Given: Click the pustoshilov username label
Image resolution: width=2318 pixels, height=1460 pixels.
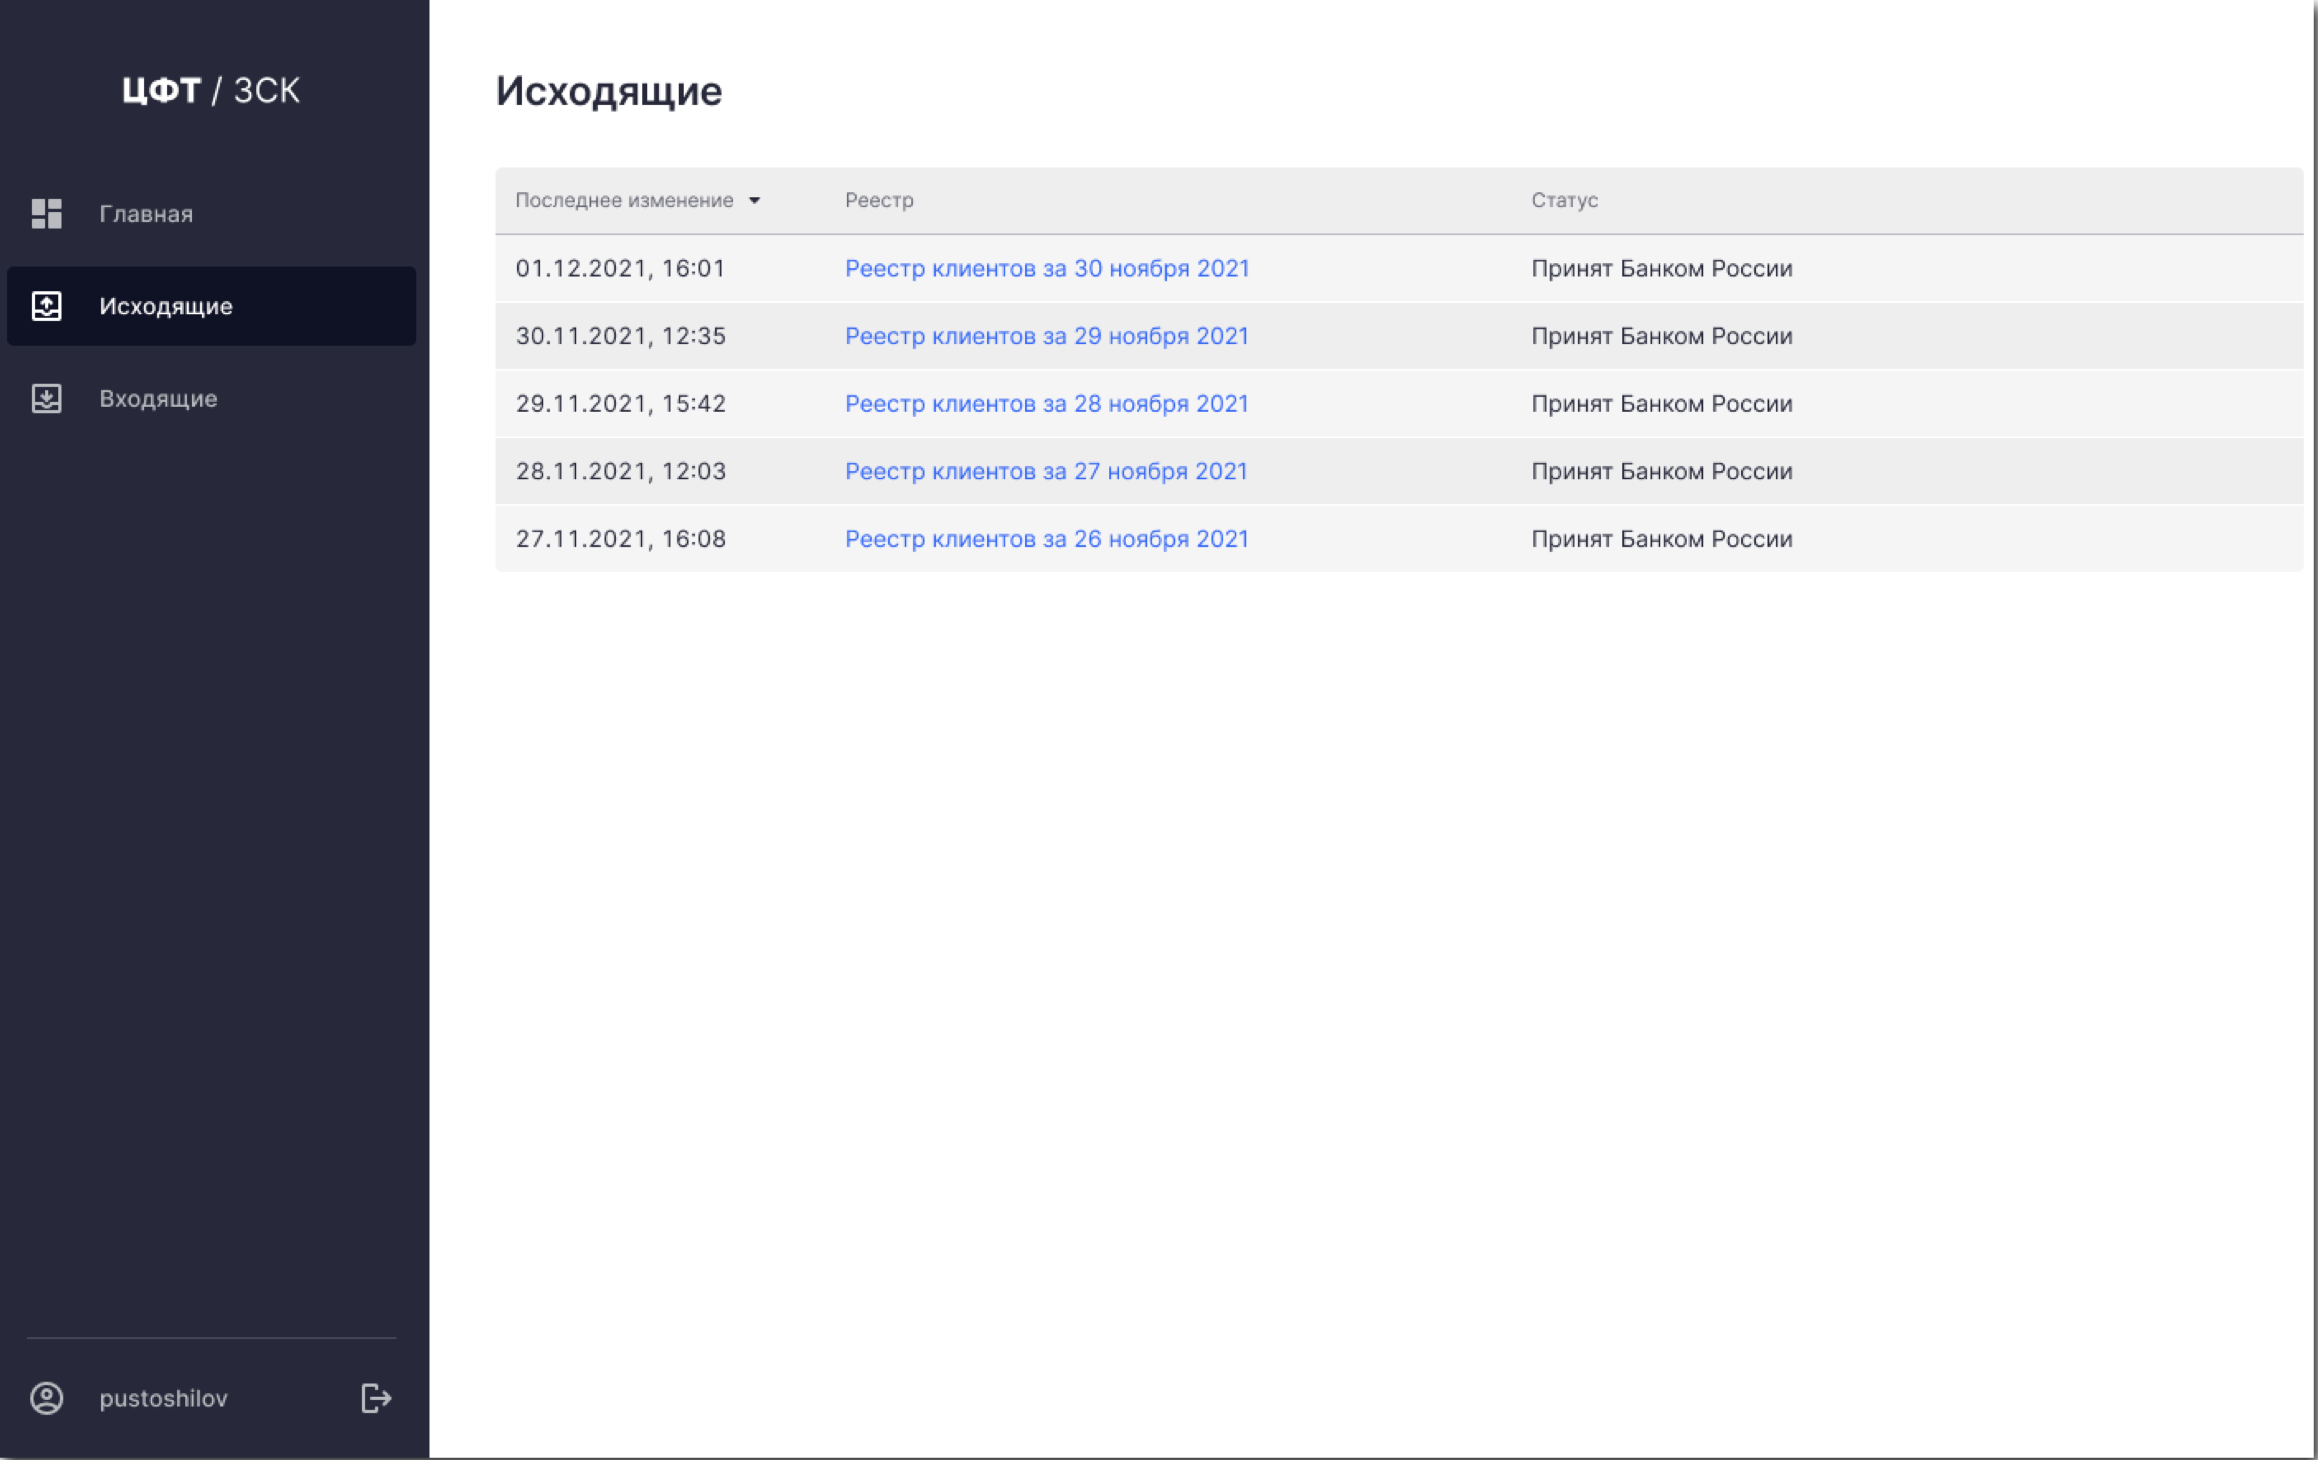Looking at the screenshot, I should pyautogui.click(x=163, y=1398).
